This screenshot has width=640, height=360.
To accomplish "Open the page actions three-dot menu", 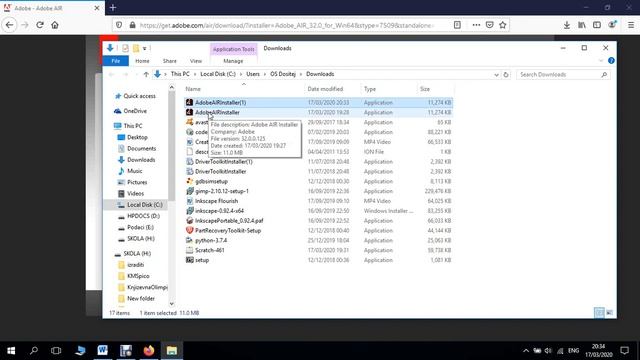I will click(476, 25).
